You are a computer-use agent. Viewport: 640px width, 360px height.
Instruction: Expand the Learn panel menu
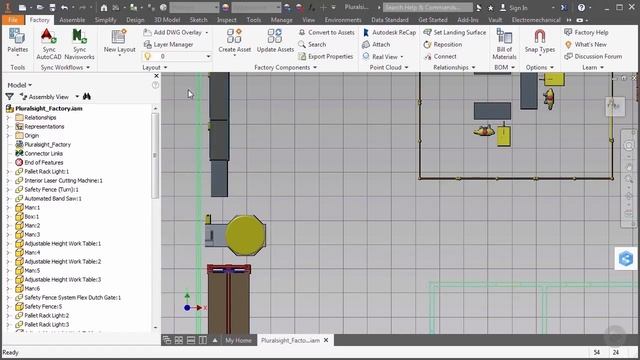pos(602,67)
